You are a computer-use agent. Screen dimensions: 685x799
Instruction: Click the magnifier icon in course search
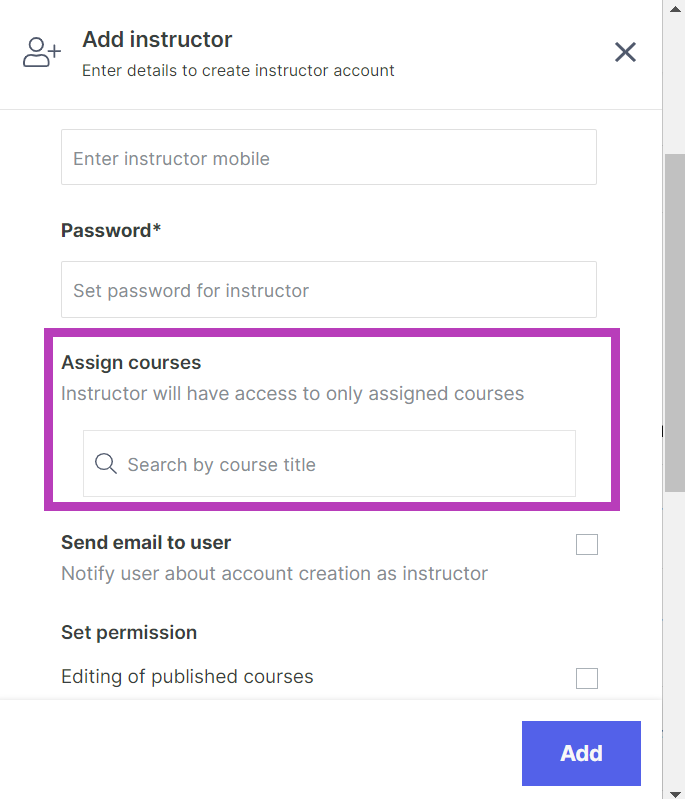(x=106, y=464)
